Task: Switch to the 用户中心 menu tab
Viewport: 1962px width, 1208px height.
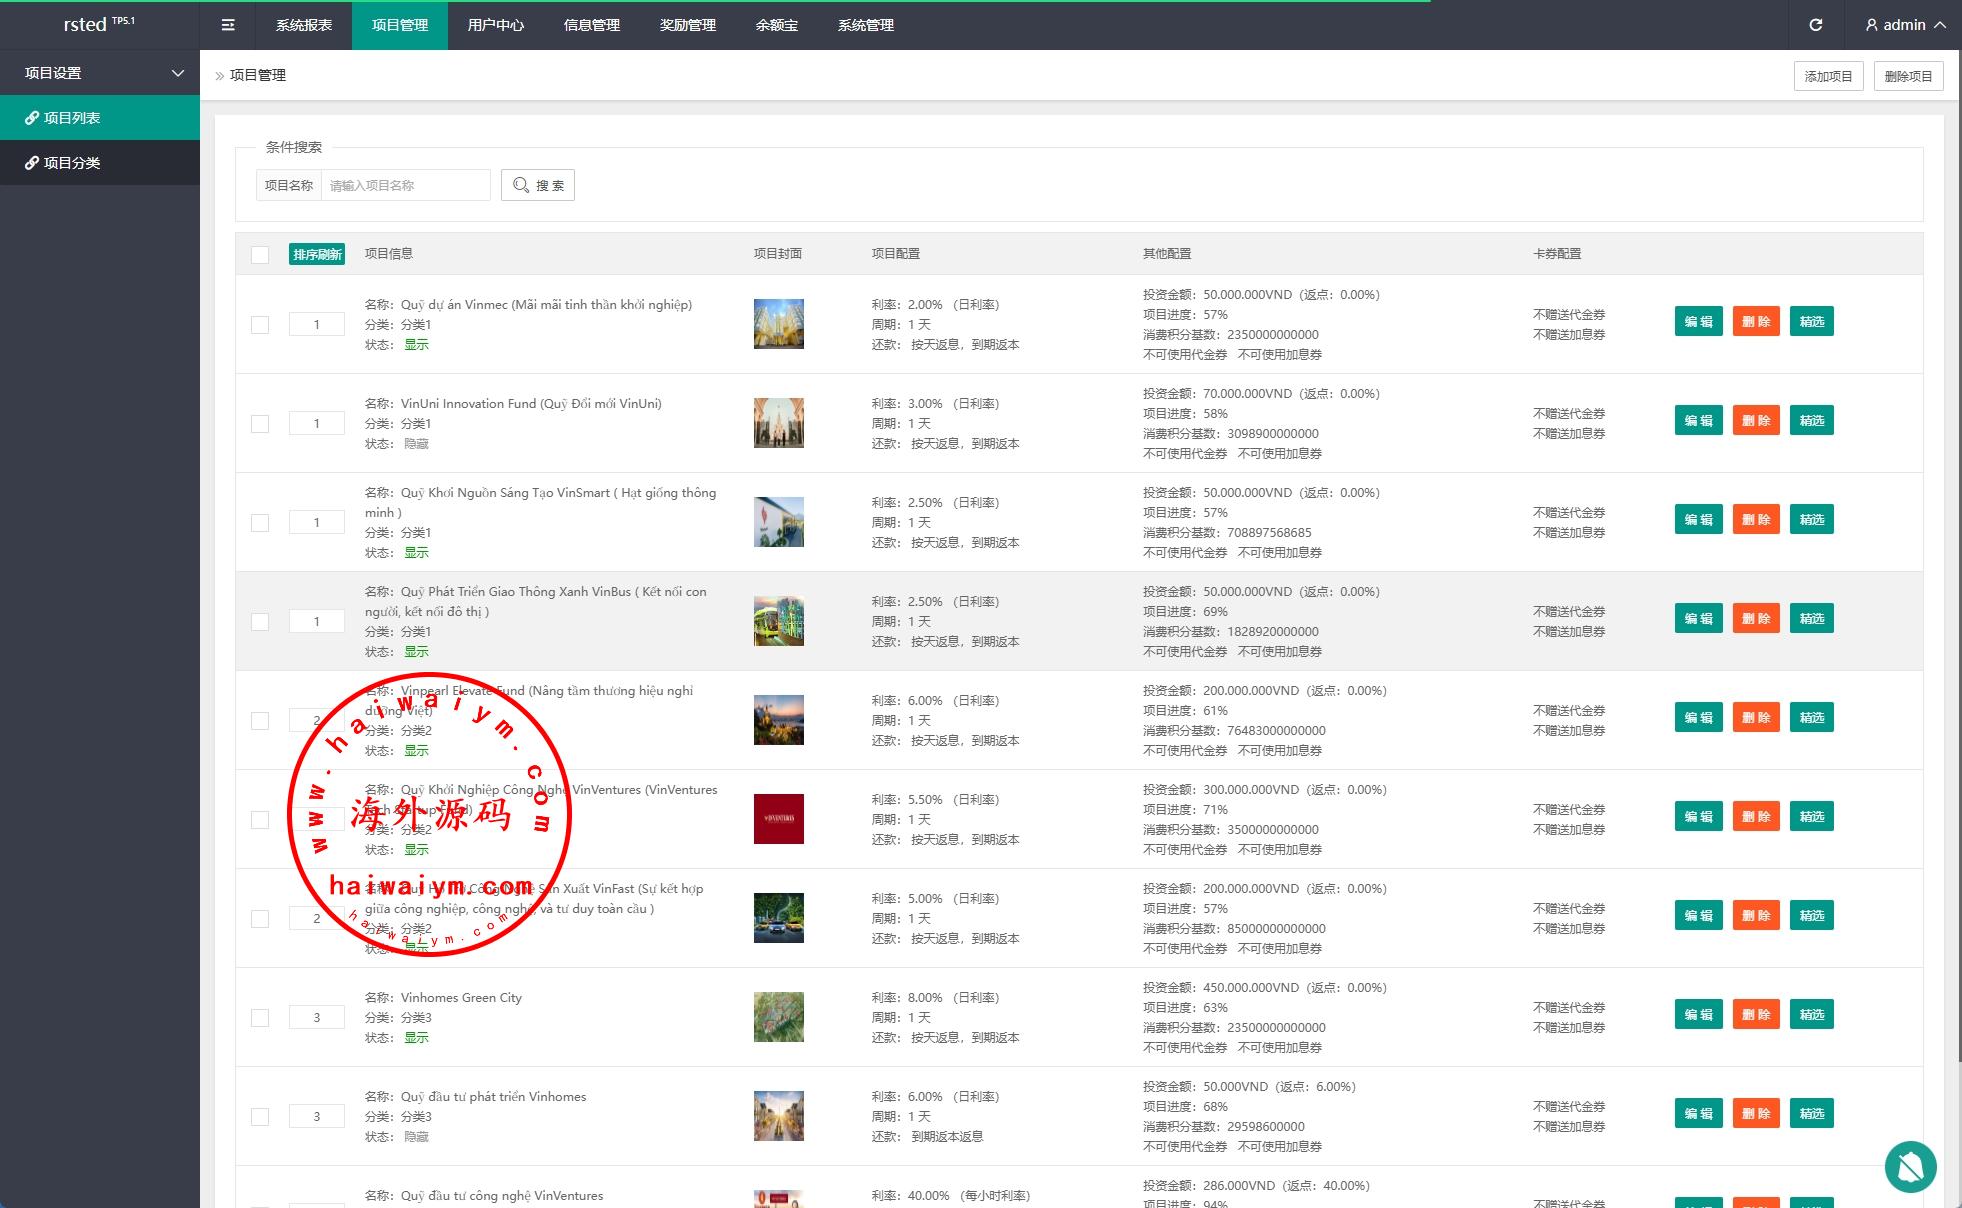Action: [x=496, y=25]
